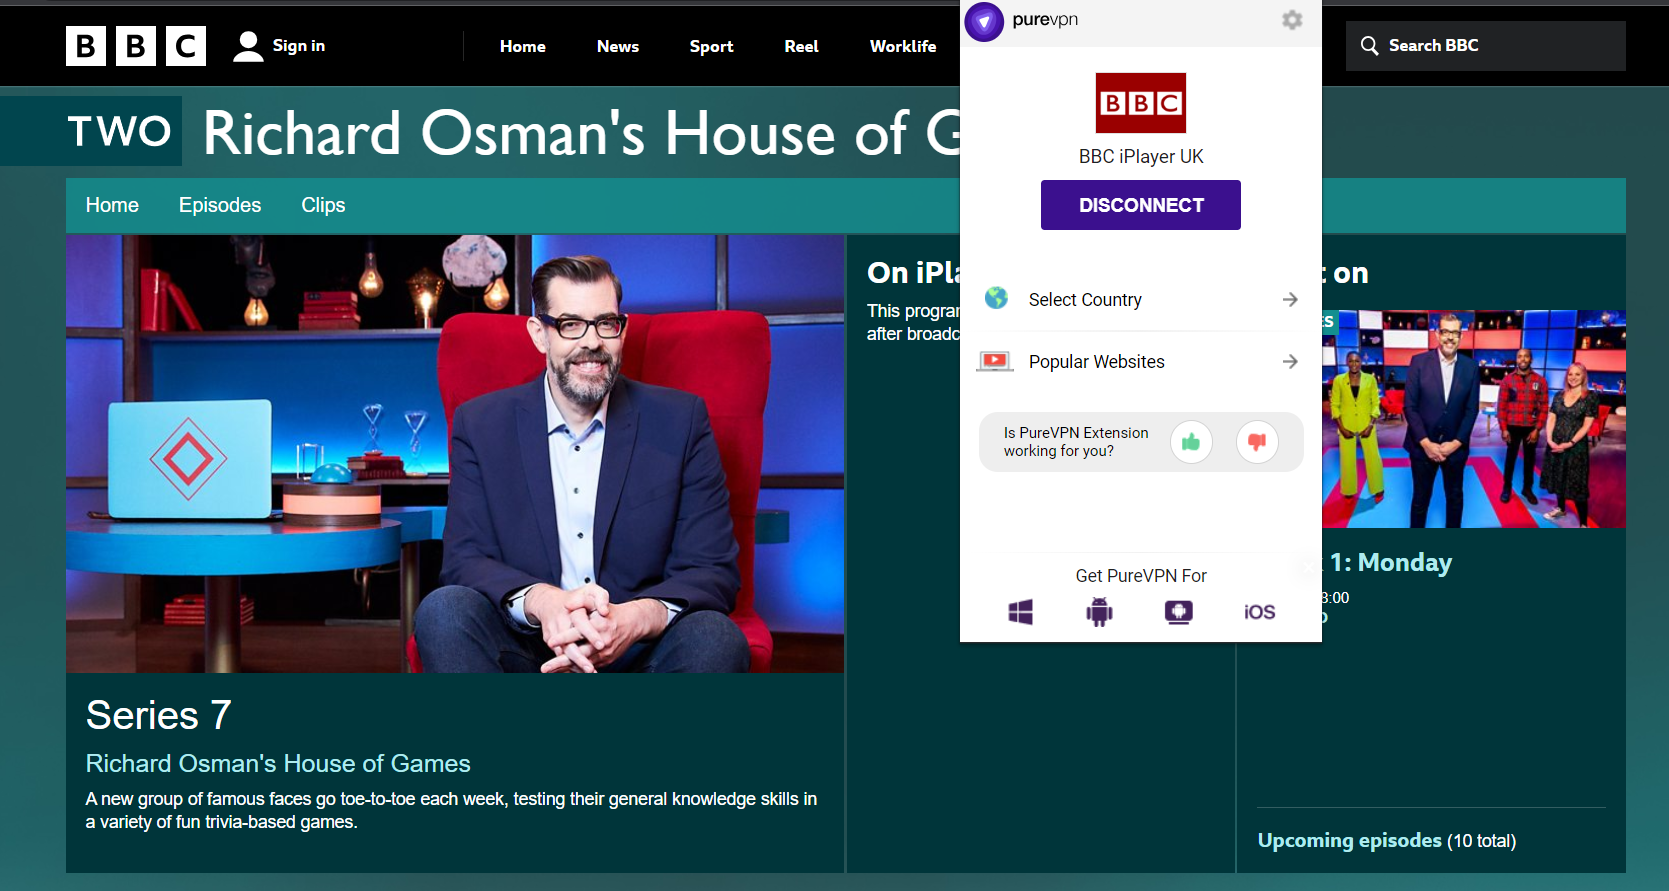The height and width of the screenshot is (891, 1669).
Task: Open Reel in BBC navigation
Action: [801, 46]
